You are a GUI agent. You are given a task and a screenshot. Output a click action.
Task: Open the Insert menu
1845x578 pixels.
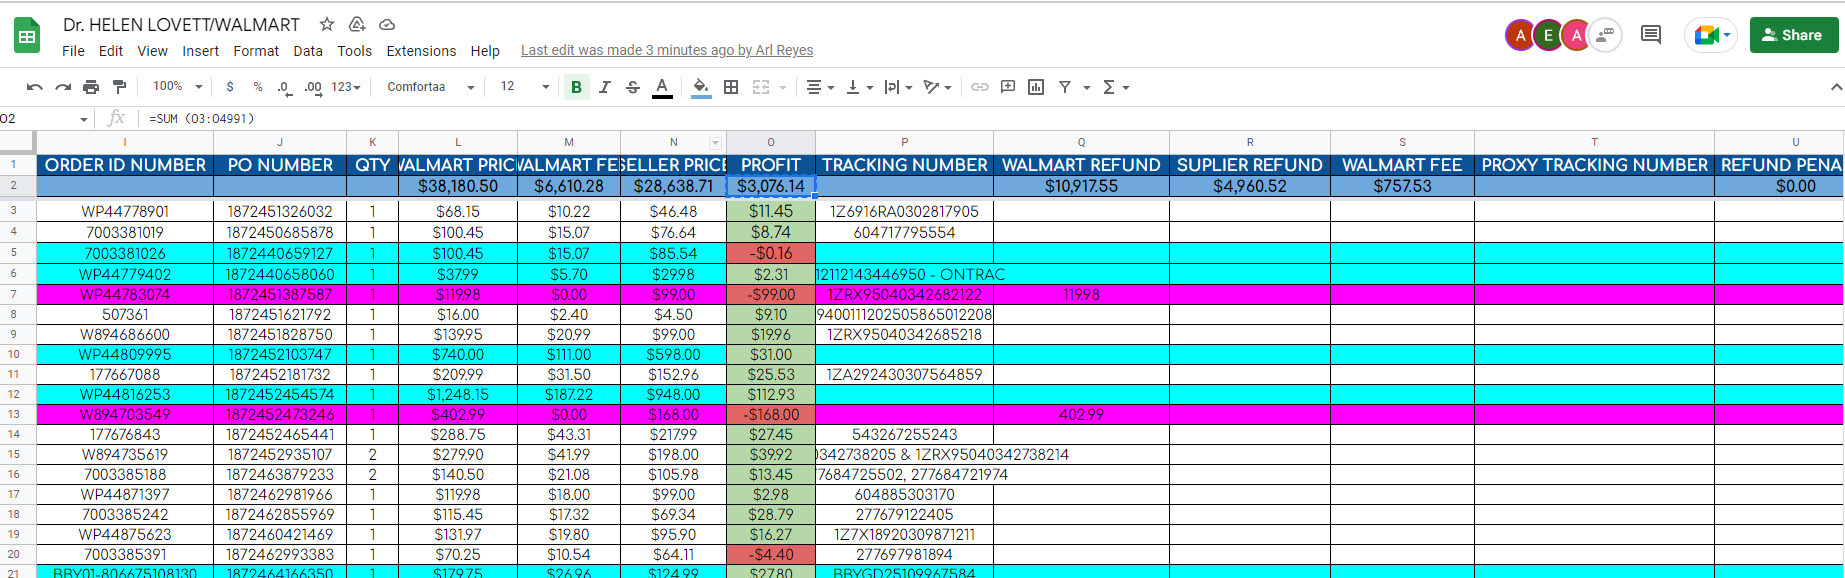[200, 51]
